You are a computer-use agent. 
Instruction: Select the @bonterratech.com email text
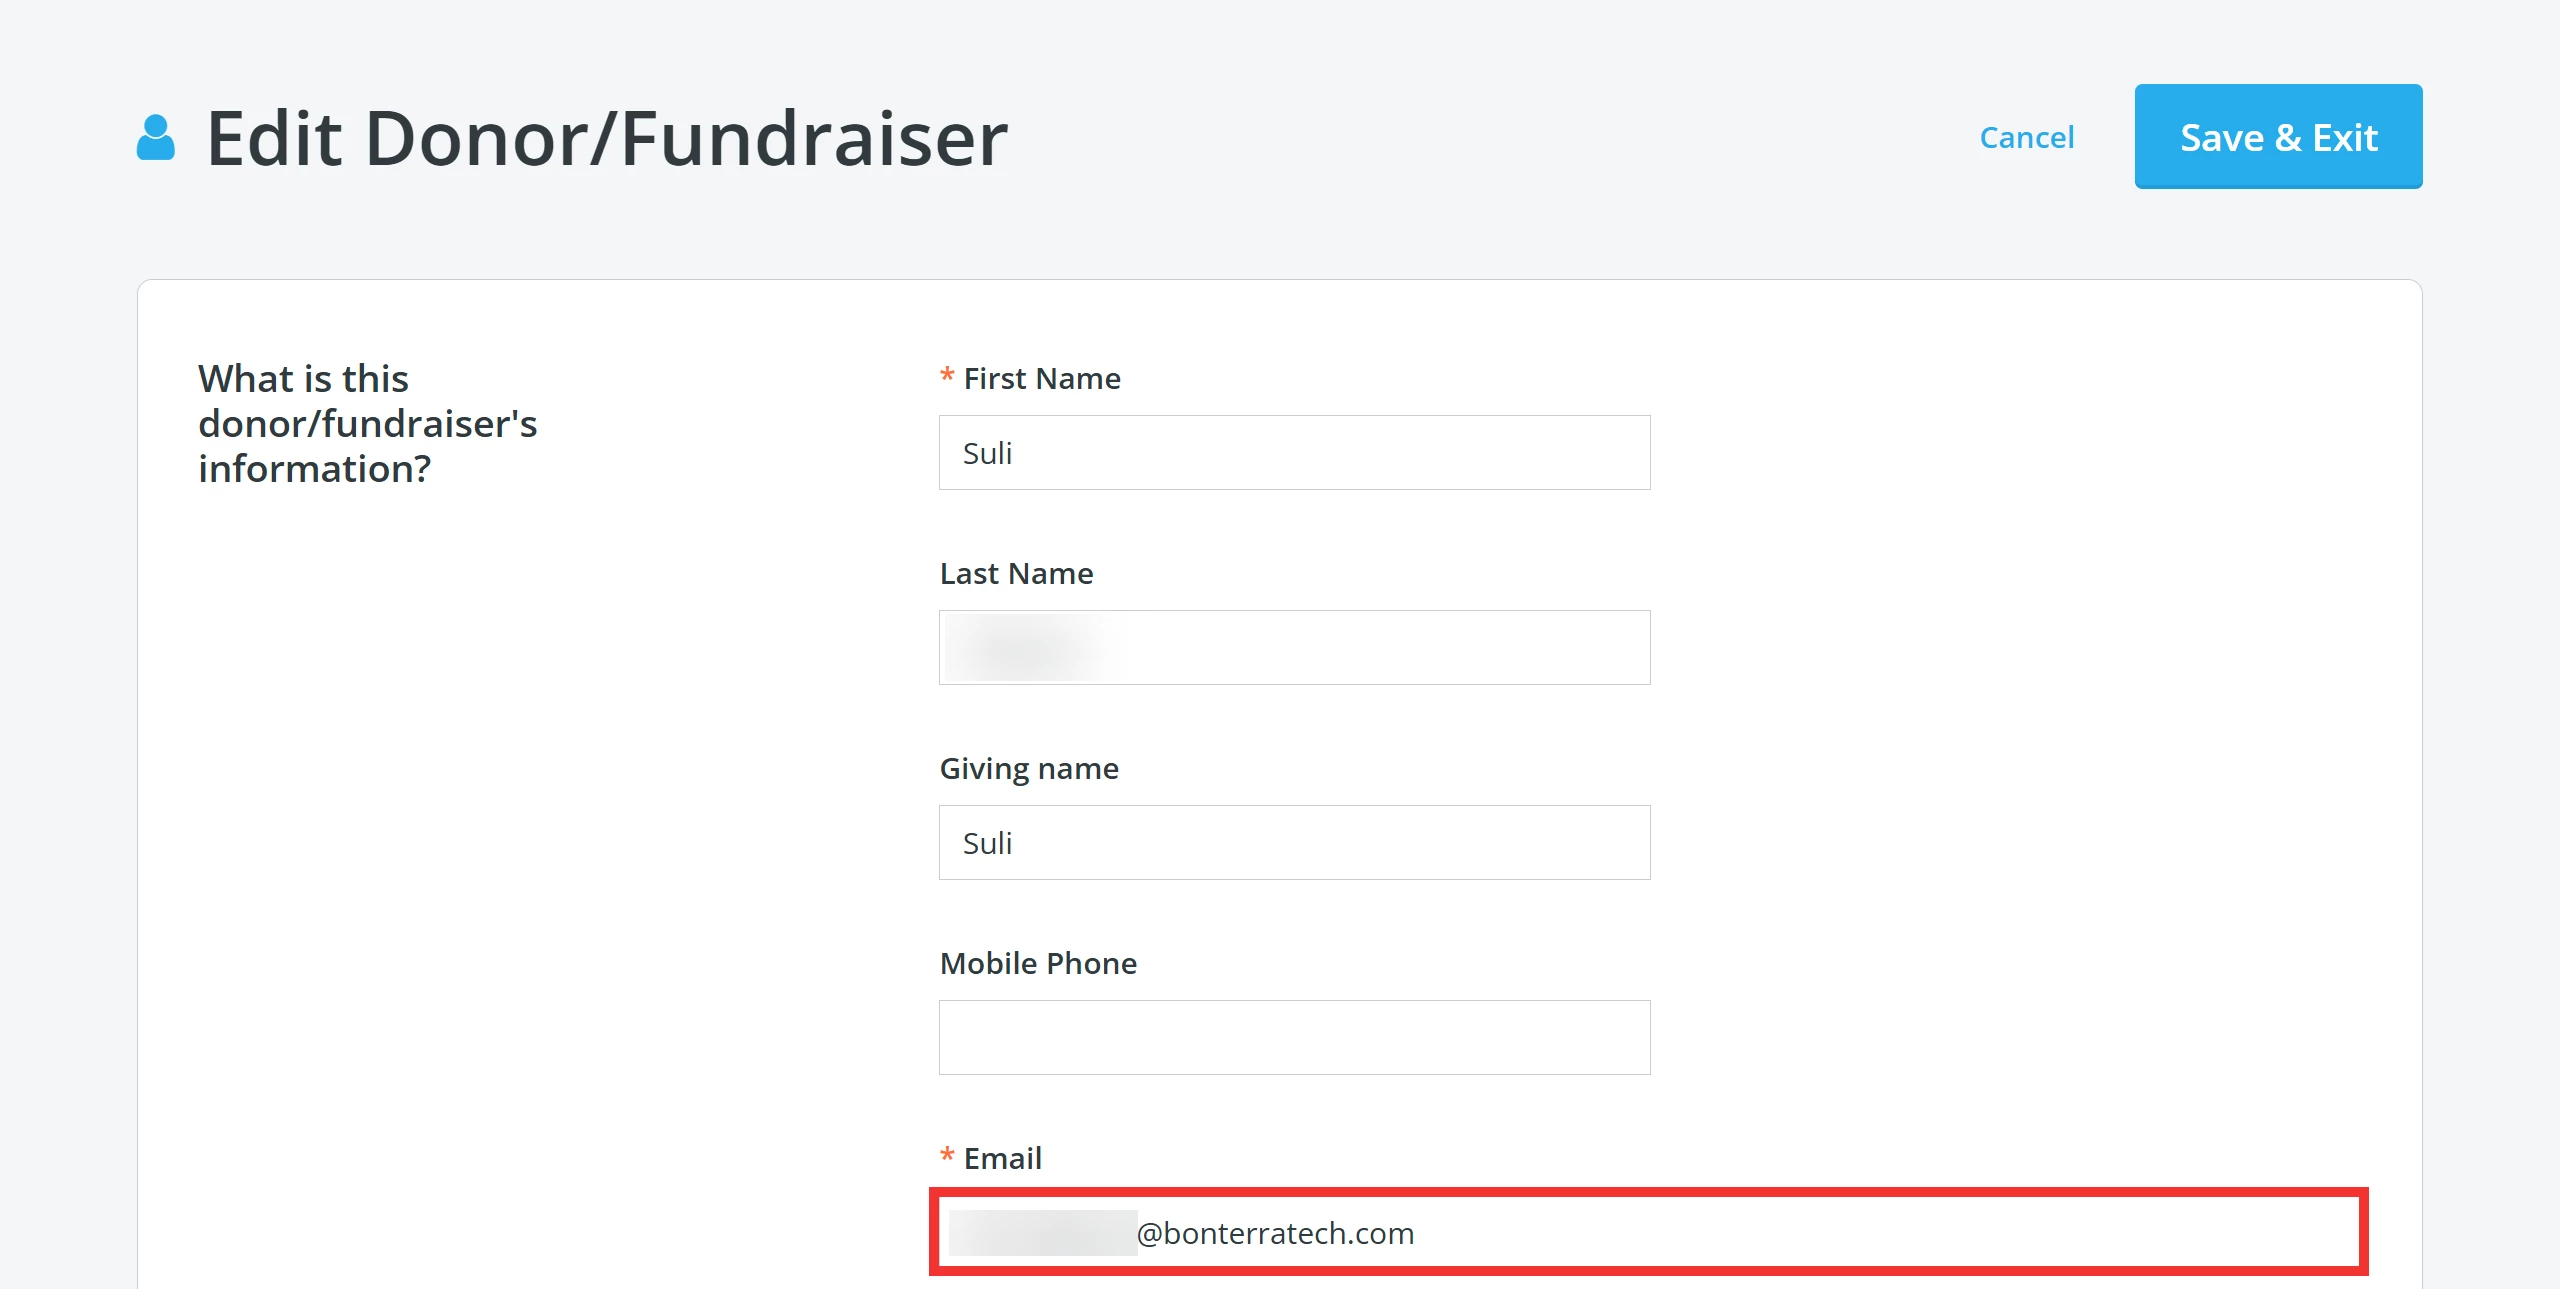(1274, 1233)
